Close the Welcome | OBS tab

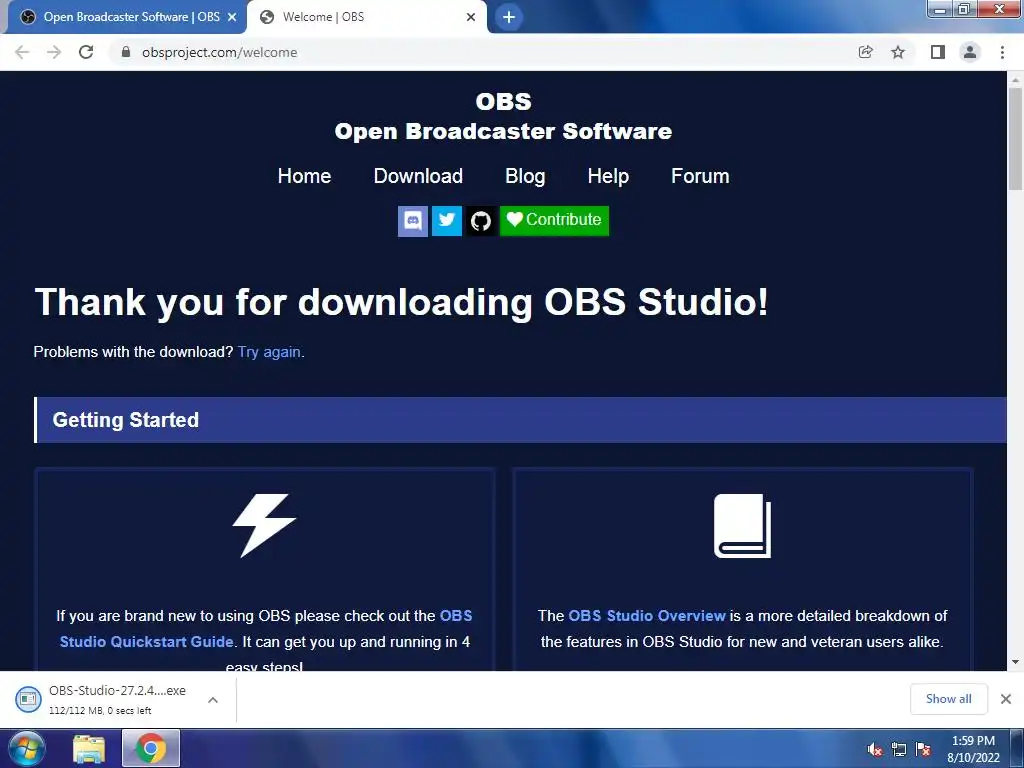click(x=471, y=17)
